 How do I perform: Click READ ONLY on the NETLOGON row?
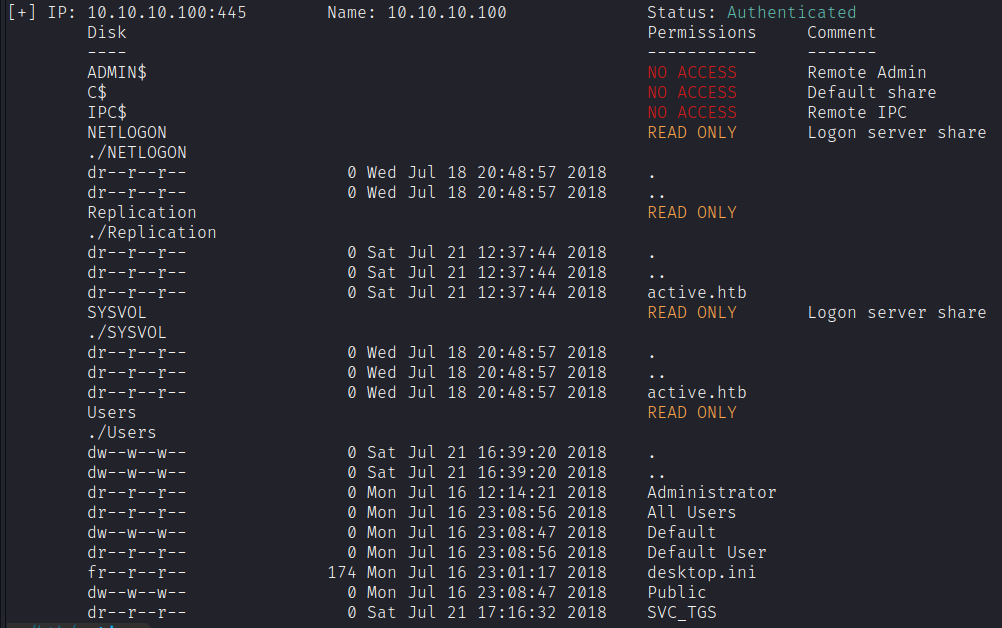(x=692, y=132)
